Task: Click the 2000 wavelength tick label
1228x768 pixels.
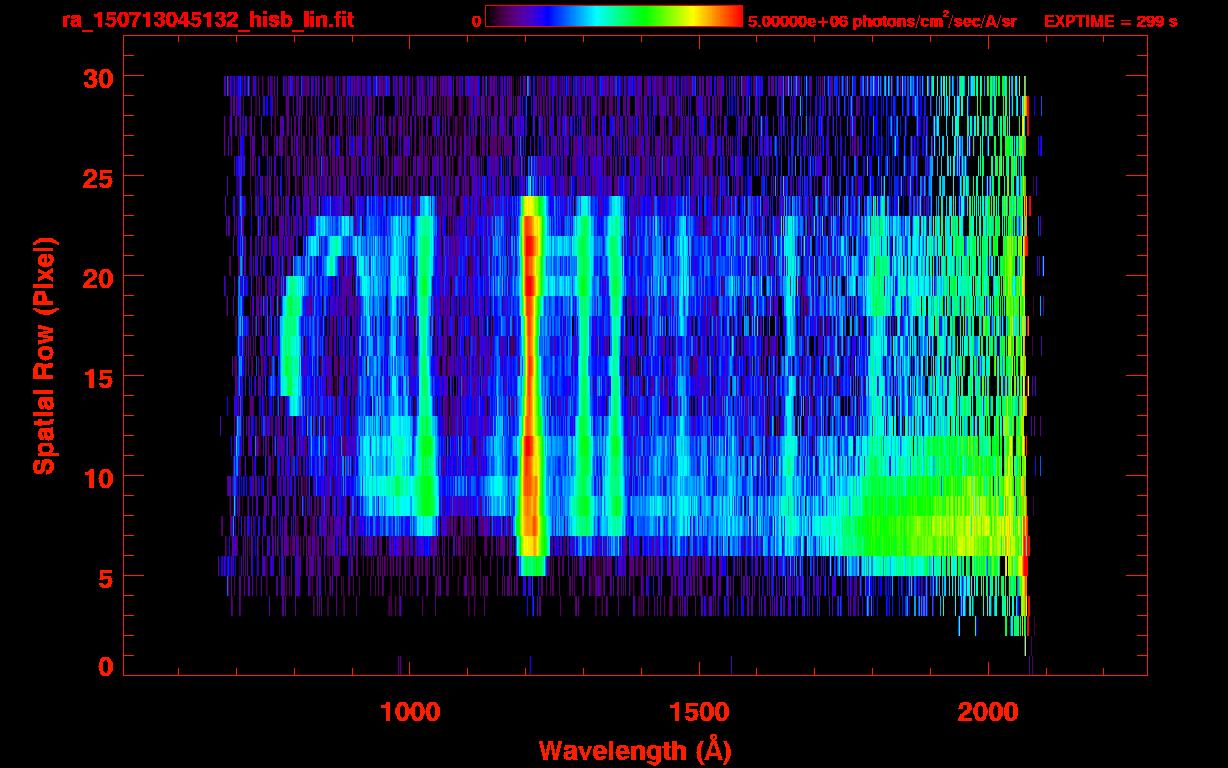Action: pyautogui.click(x=989, y=712)
